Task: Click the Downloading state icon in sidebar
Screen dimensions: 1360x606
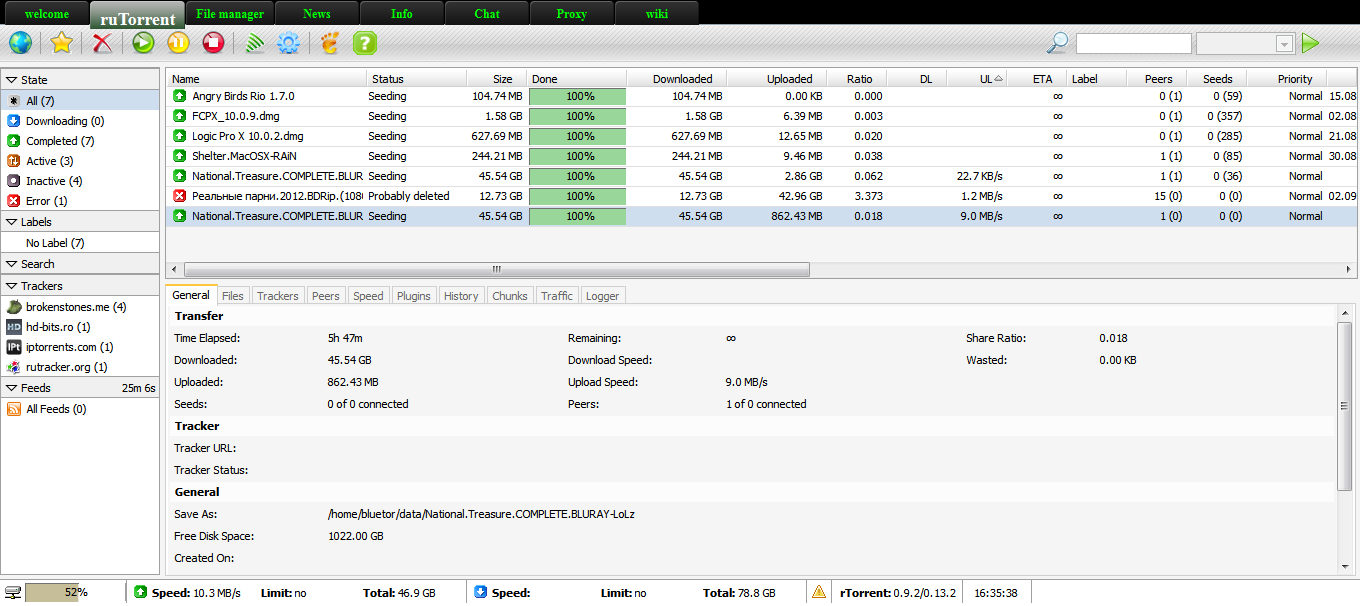Action: [14, 121]
